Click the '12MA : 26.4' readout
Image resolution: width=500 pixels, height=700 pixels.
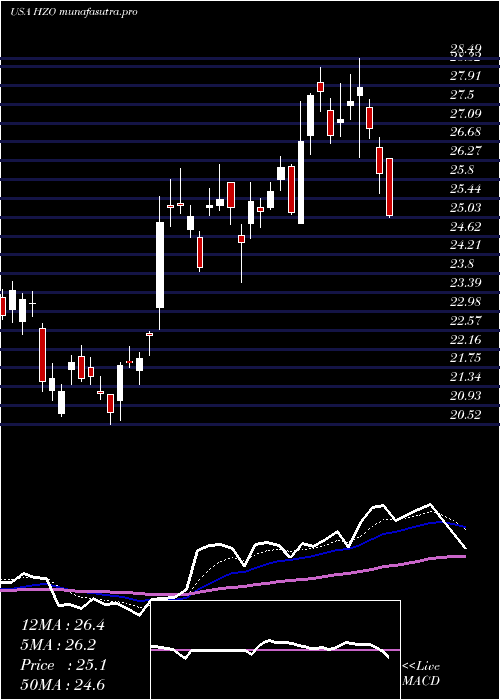point(63,625)
